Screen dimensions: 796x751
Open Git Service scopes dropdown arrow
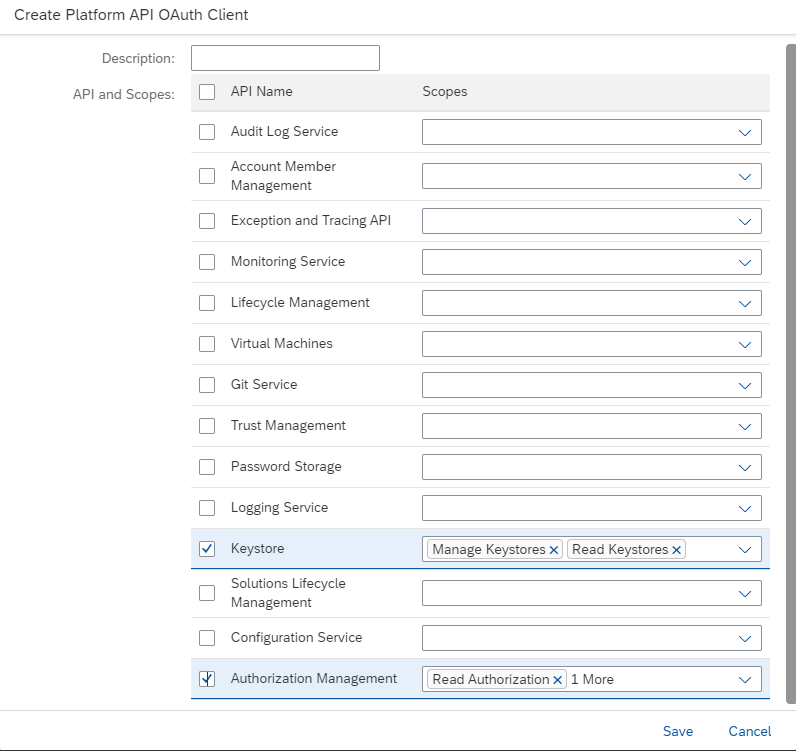[x=745, y=385]
